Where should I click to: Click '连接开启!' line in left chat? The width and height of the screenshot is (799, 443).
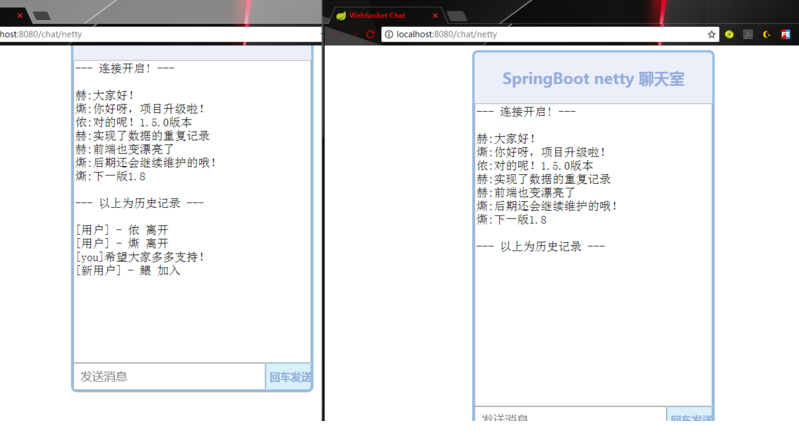click(x=125, y=68)
